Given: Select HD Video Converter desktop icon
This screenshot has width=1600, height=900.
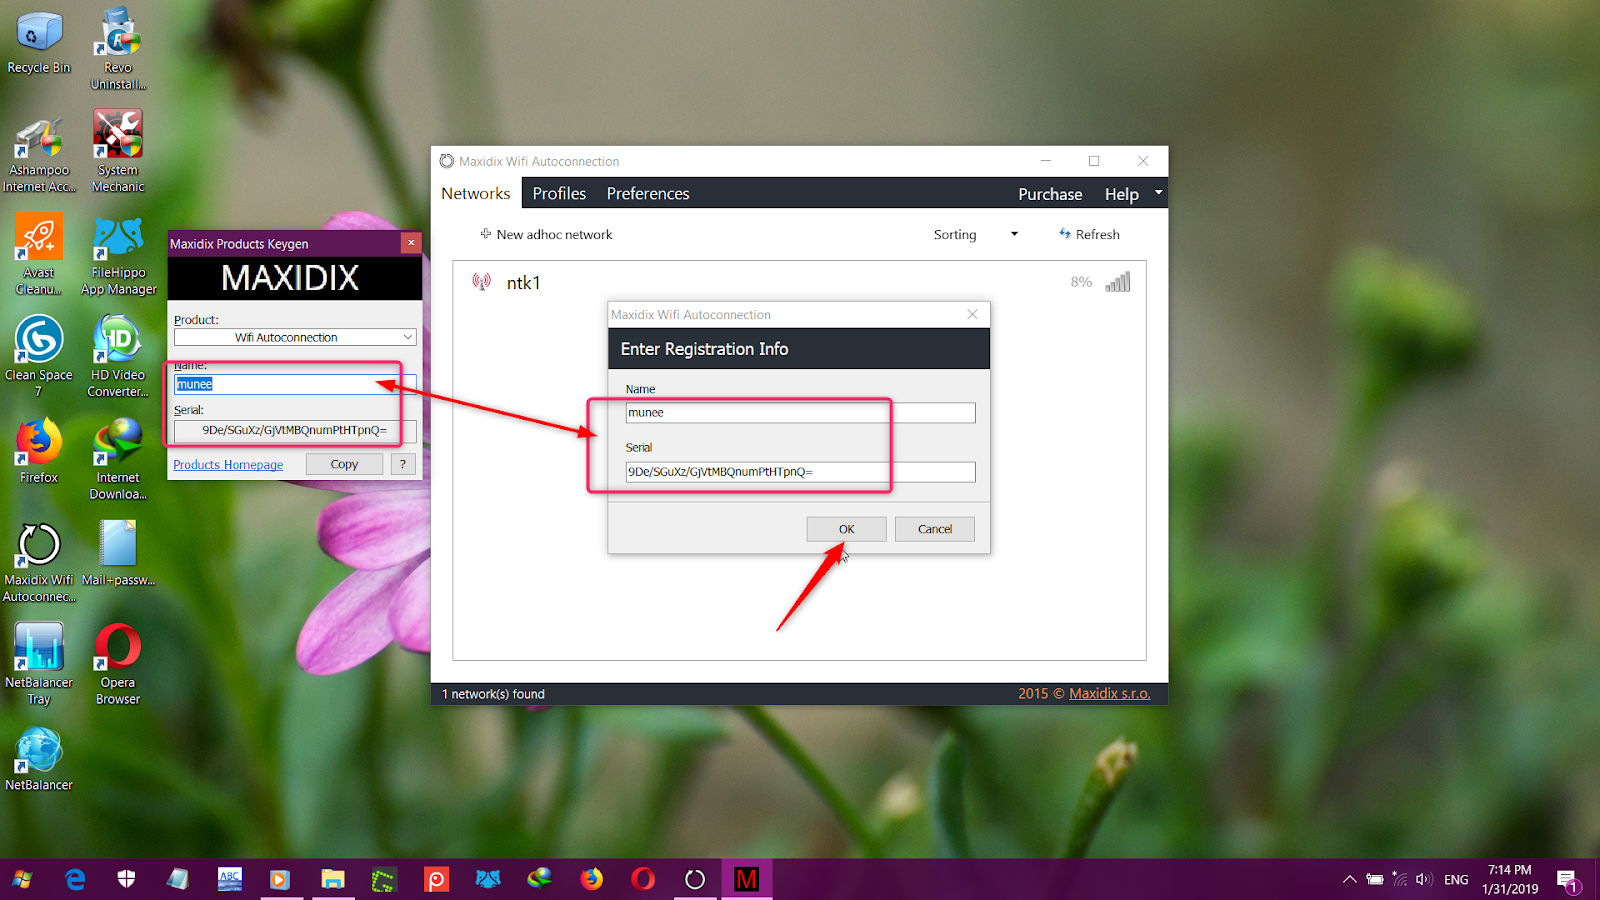Looking at the screenshot, I should click(118, 356).
